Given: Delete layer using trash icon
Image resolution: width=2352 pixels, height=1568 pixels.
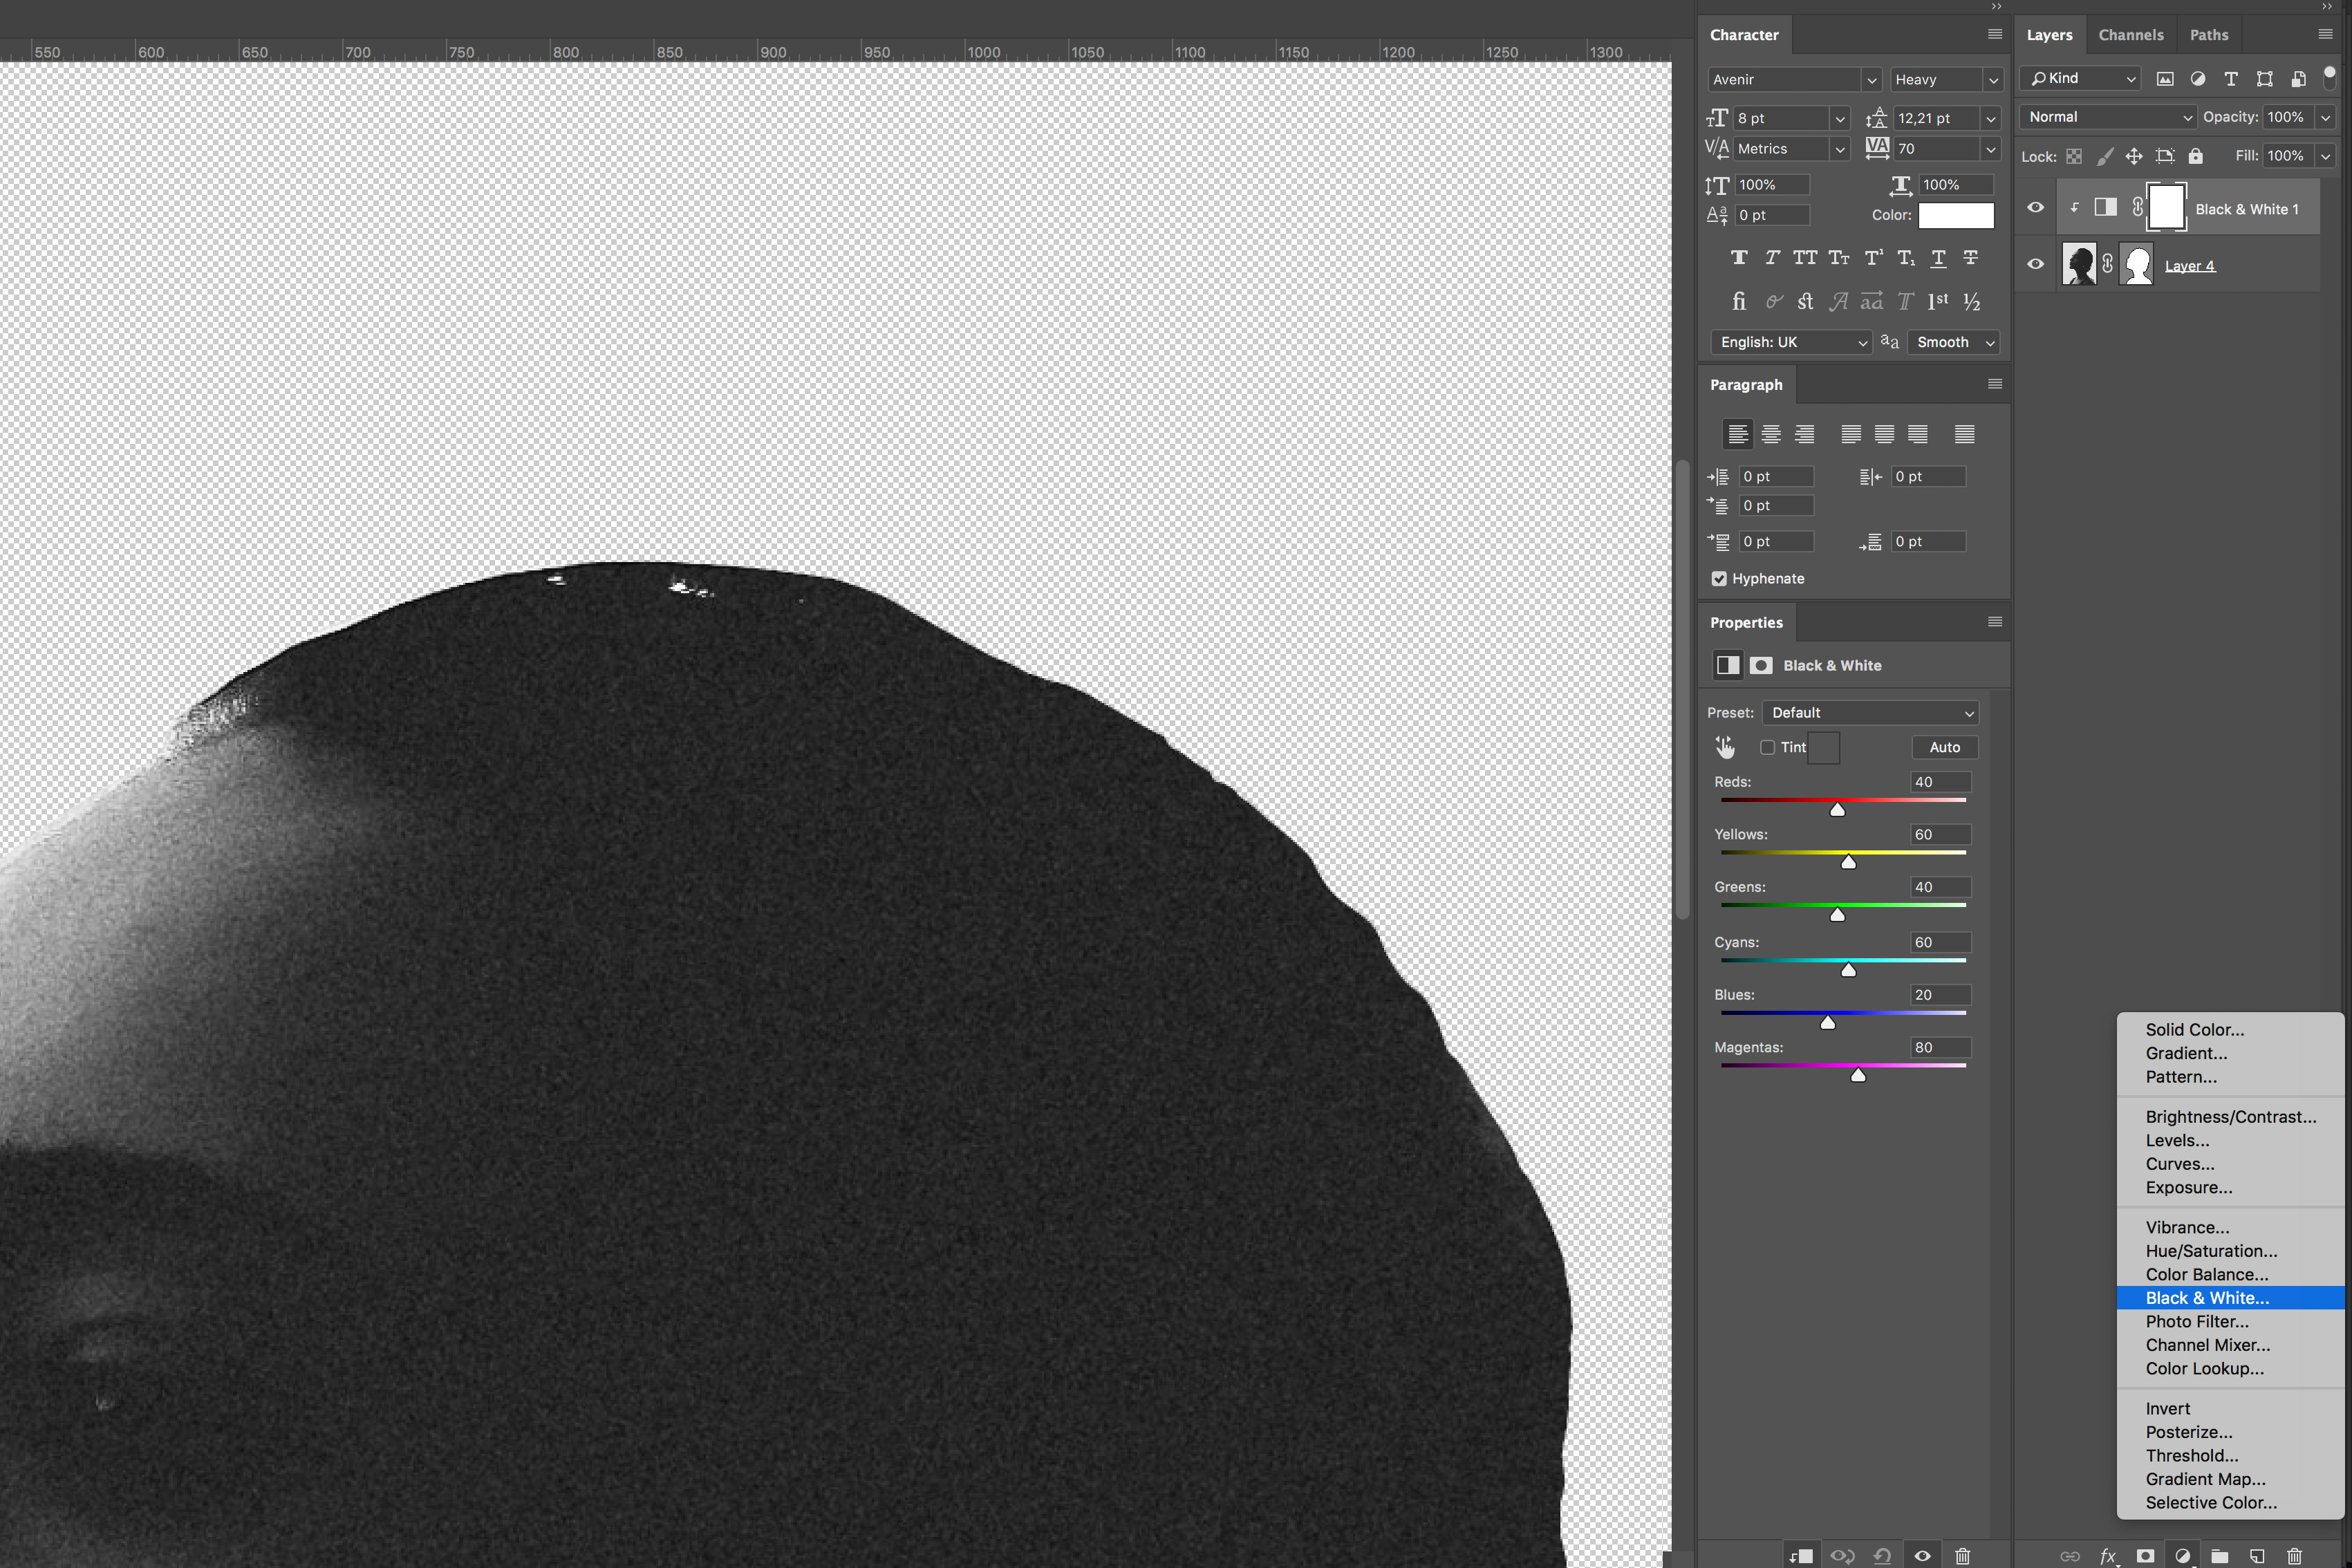Looking at the screenshot, I should pos(2294,1557).
